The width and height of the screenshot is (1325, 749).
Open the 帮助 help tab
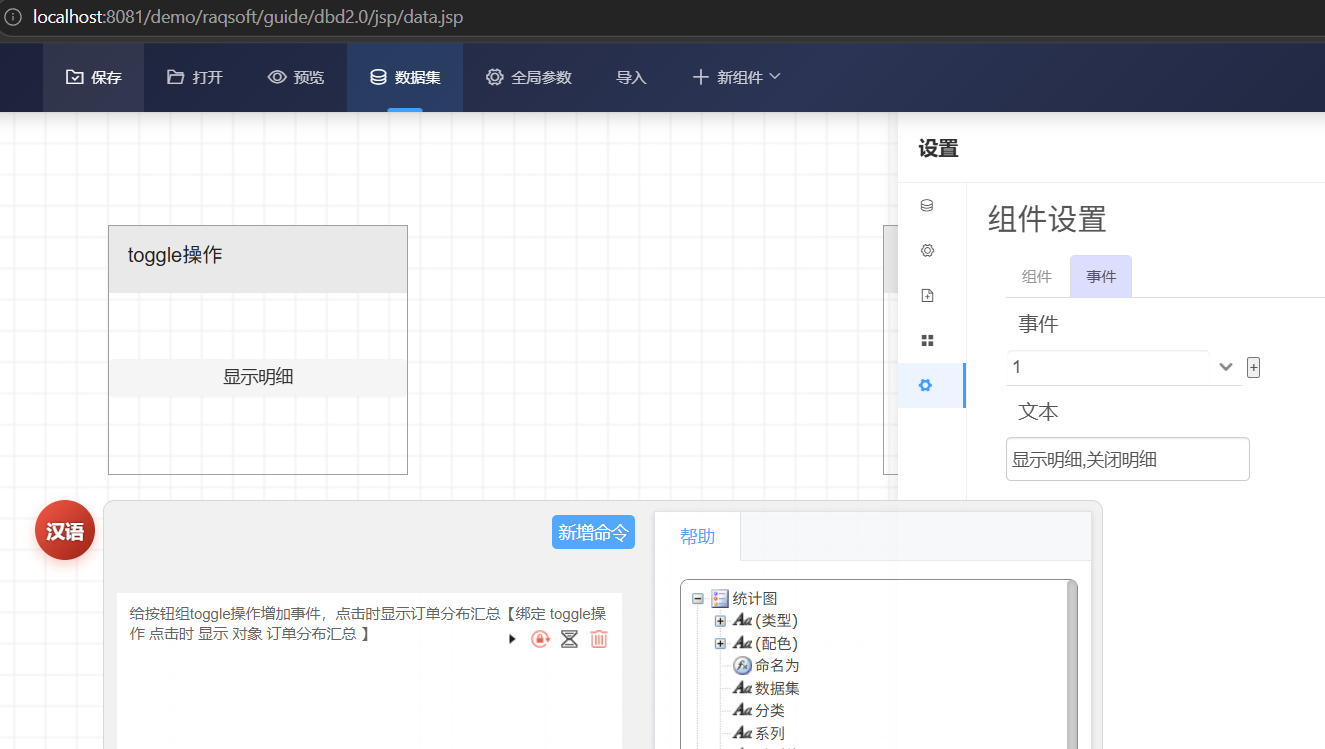tap(698, 536)
